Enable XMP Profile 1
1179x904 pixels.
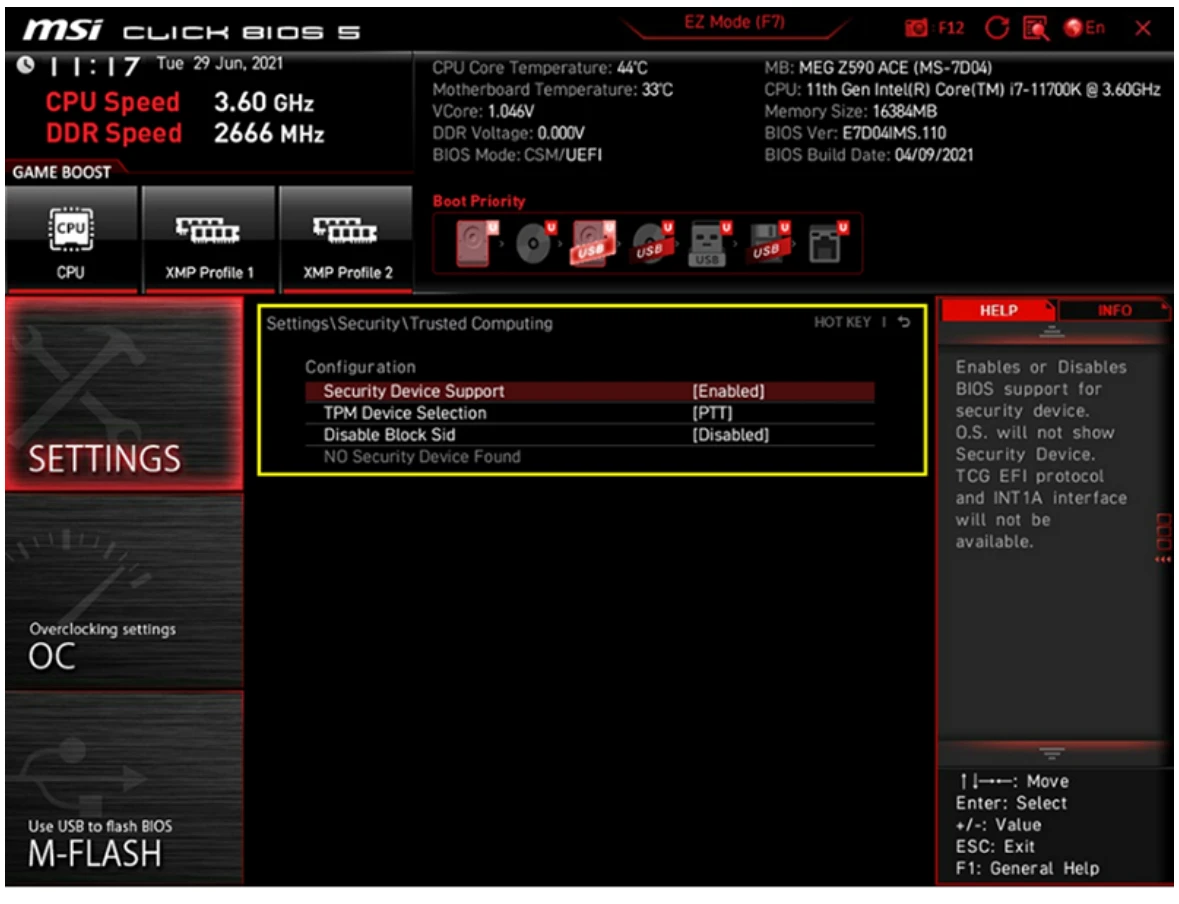[x=209, y=240]
